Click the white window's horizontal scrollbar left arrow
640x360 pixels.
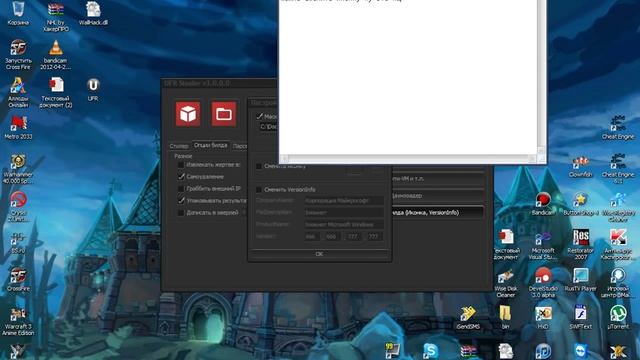(x=285, y=159)
